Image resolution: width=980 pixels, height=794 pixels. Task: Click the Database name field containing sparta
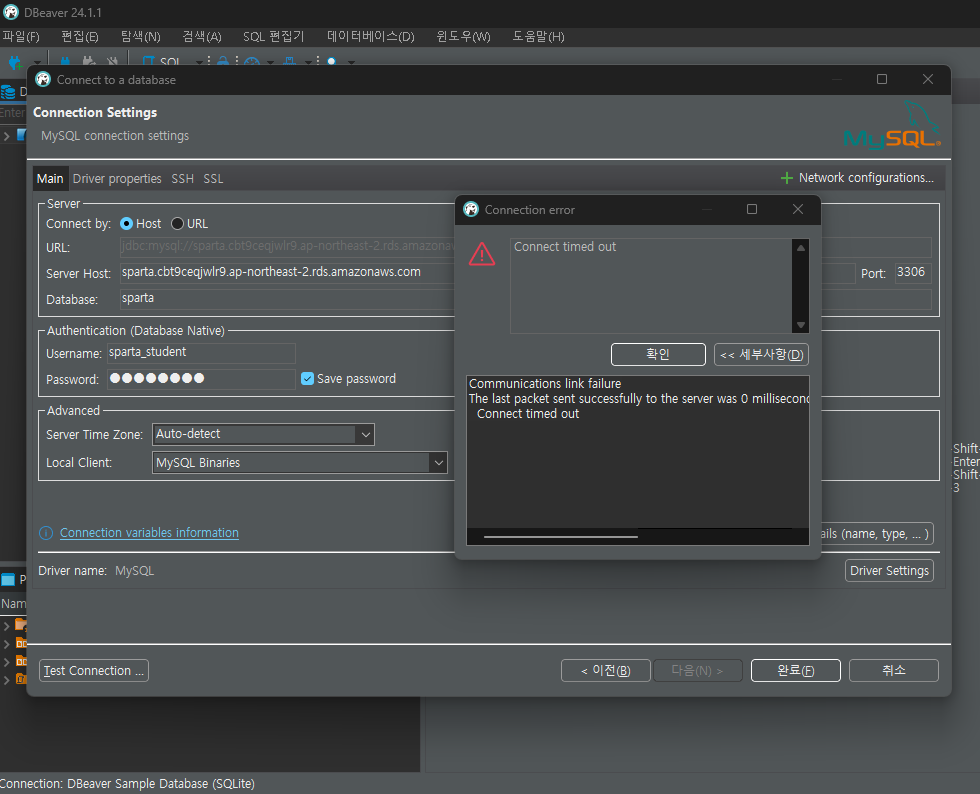[288, 299]
